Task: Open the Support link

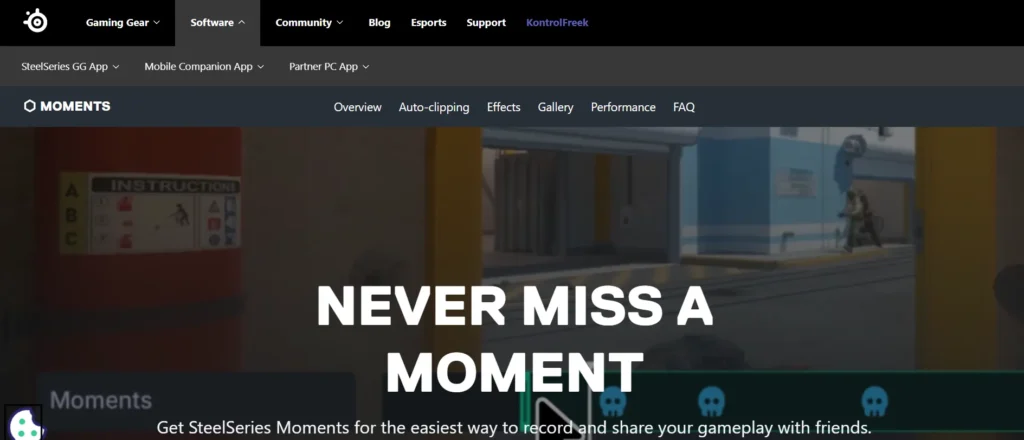Action: coord(486,22)
